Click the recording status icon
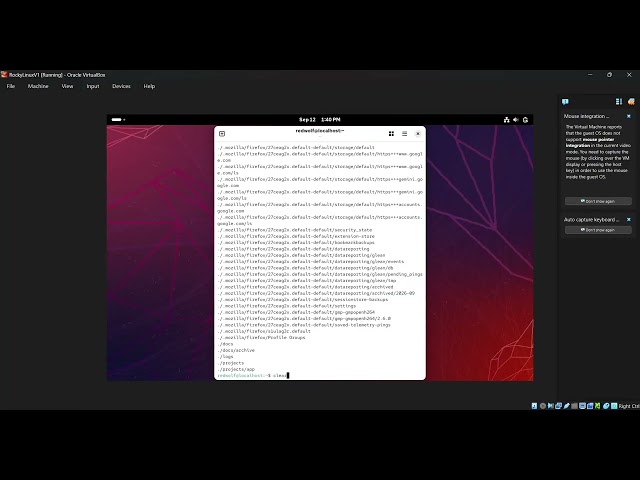 [x=590, y=406]
